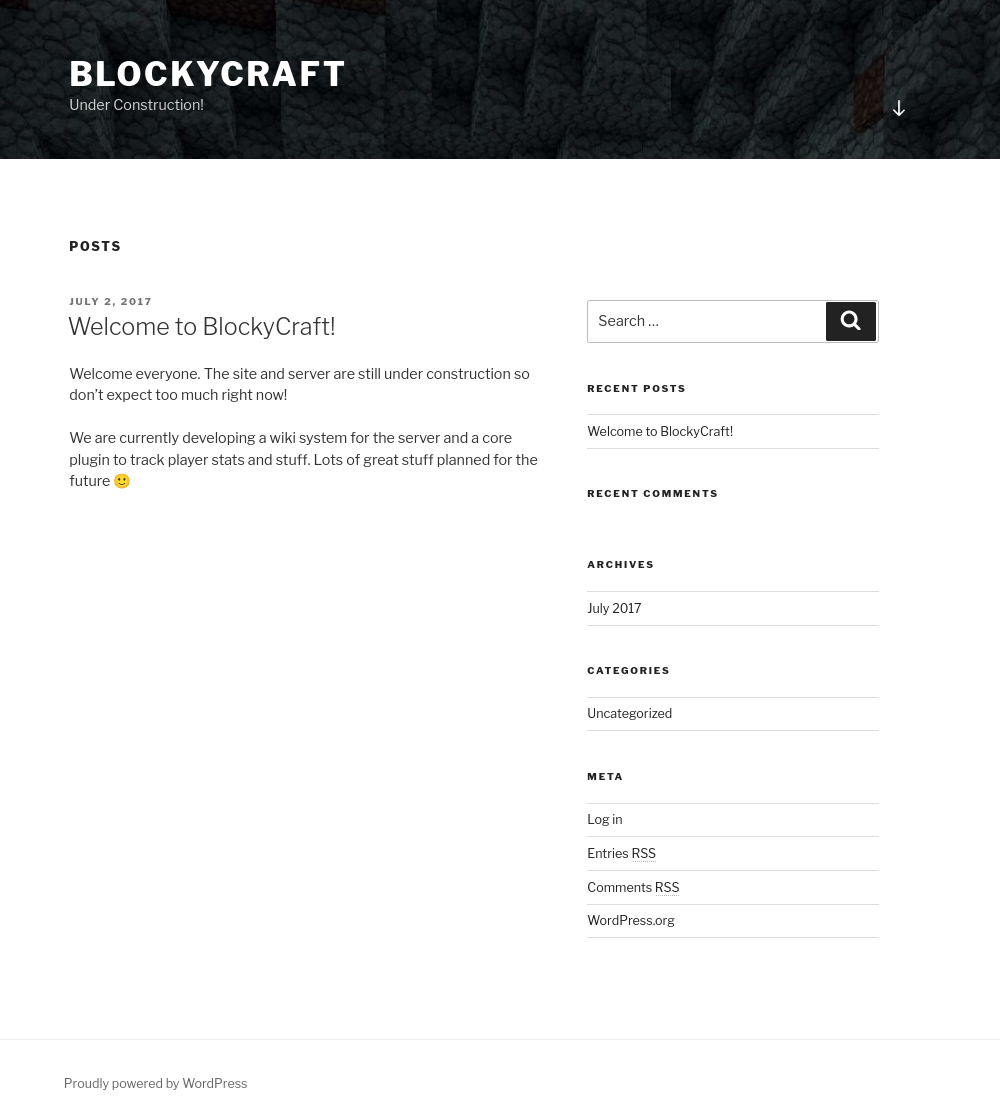1000x1108 pixels.
Task: Click the Recent Comments widget heading
Action: coord(652,493)
